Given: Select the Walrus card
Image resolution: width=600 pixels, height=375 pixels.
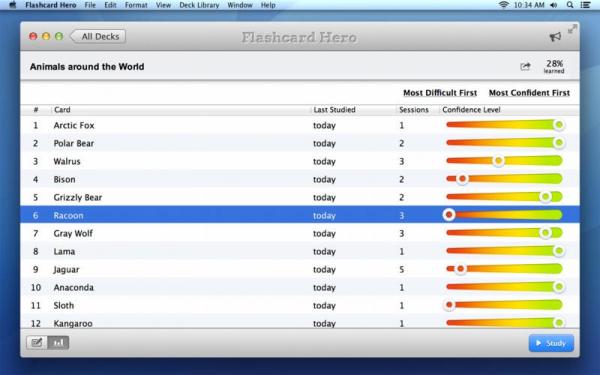Looking at the screenshot, I should [x=300, y=161].
